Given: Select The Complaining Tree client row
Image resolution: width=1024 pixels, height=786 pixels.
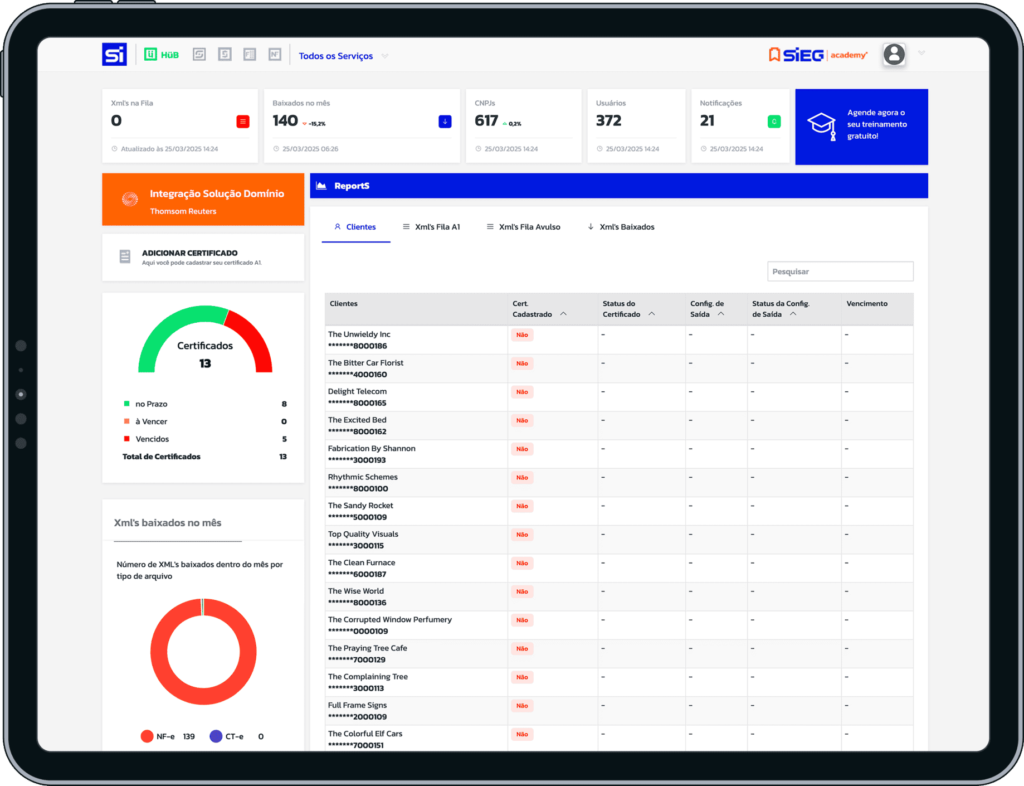Looking at the screenshot, I should [x=619, y=682].
